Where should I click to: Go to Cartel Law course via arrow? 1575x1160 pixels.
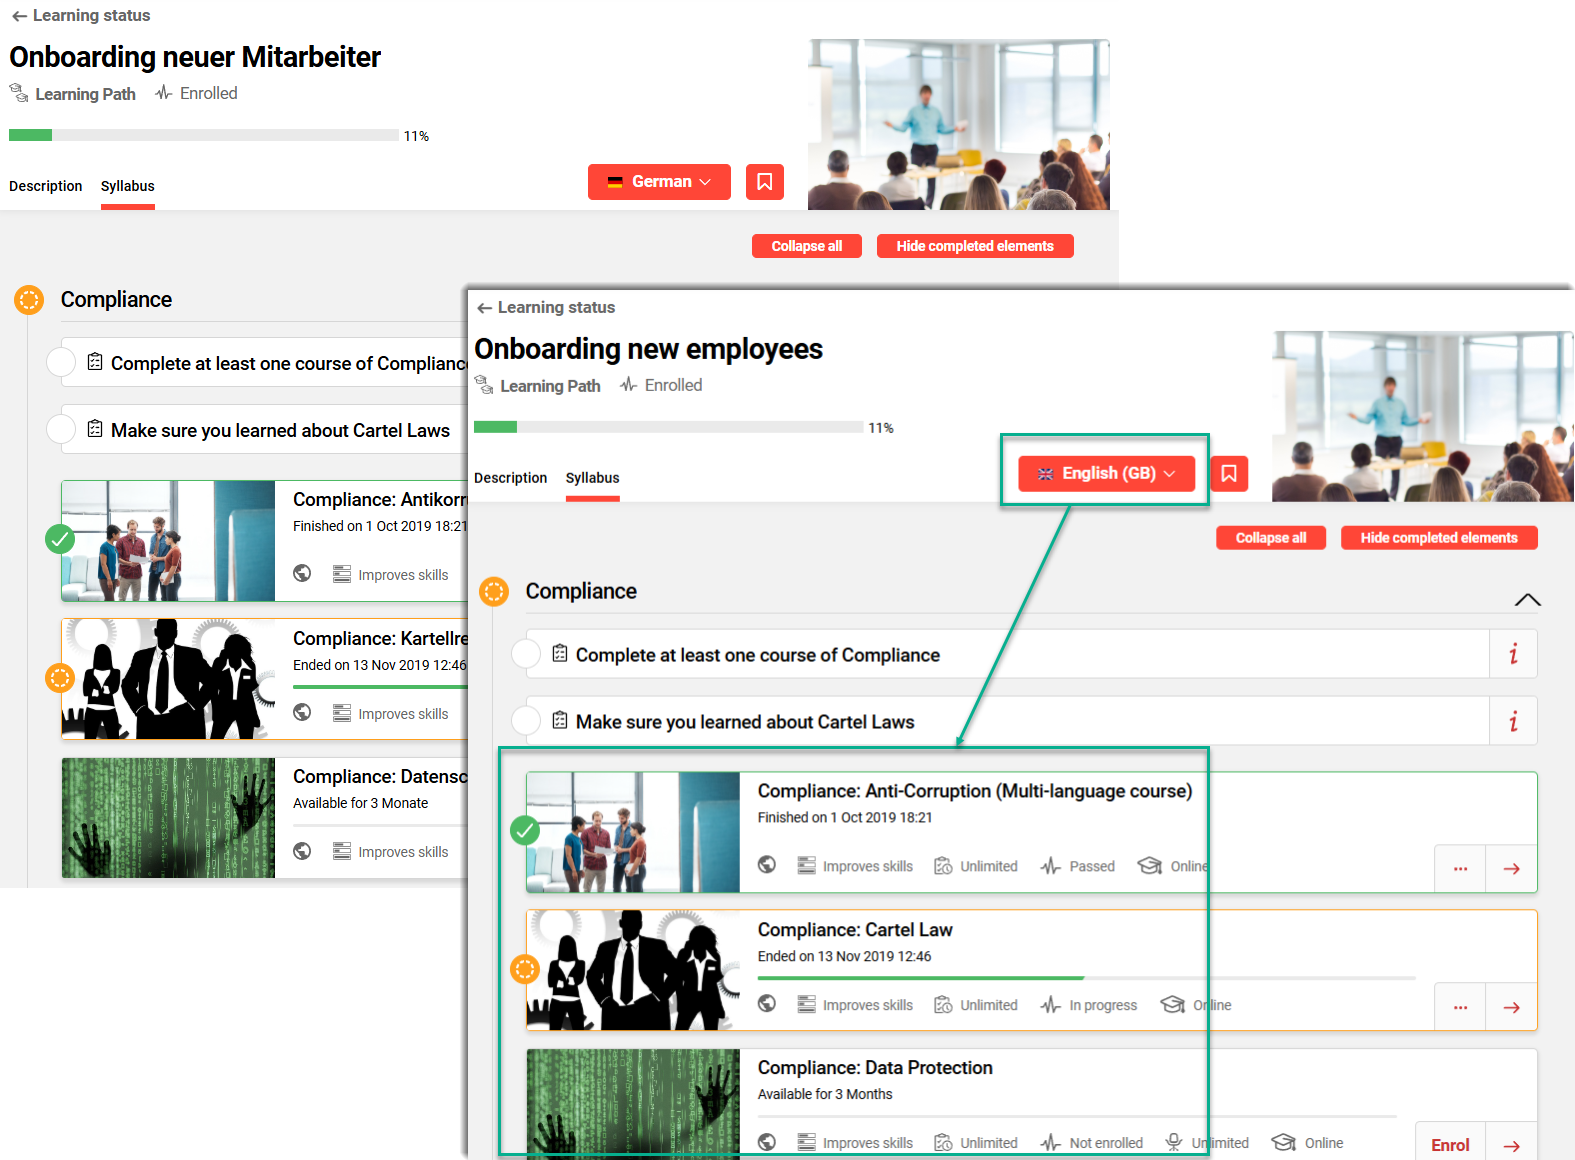[1511, 1007]
